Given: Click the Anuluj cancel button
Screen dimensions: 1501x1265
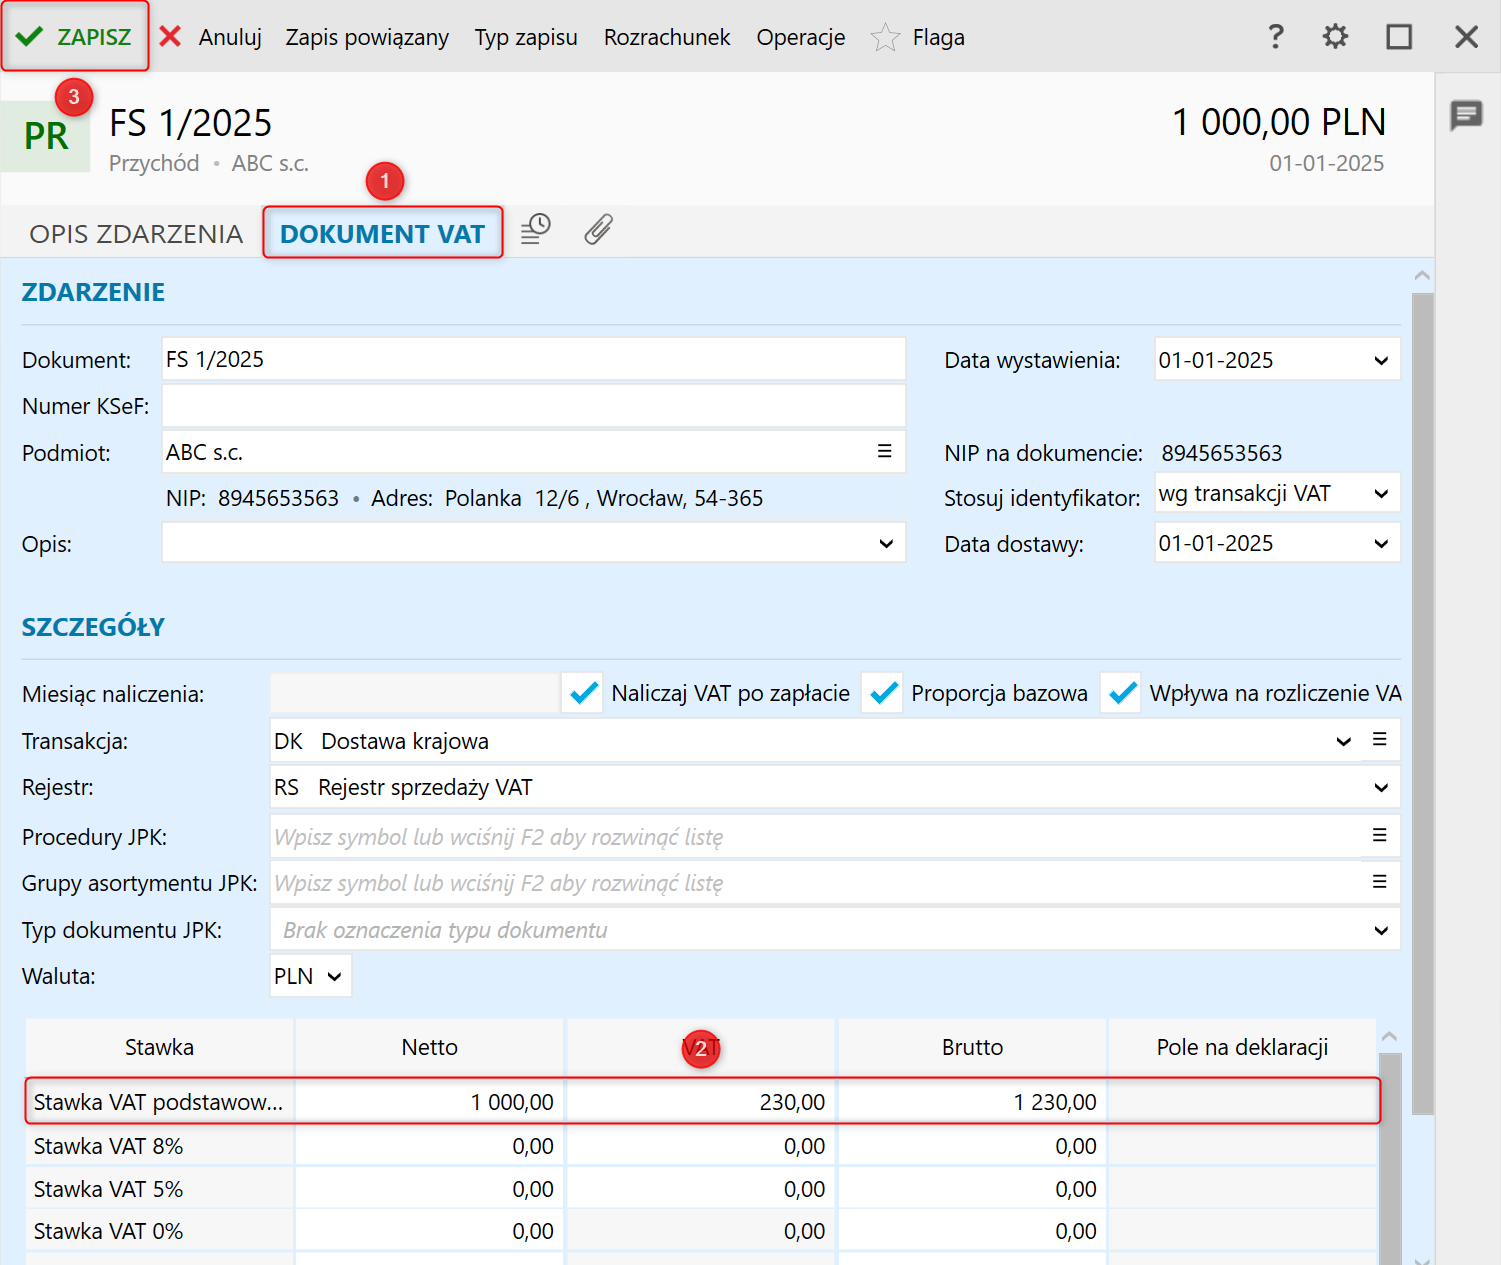Looking at the screenshot, I should tap(212, 38).
